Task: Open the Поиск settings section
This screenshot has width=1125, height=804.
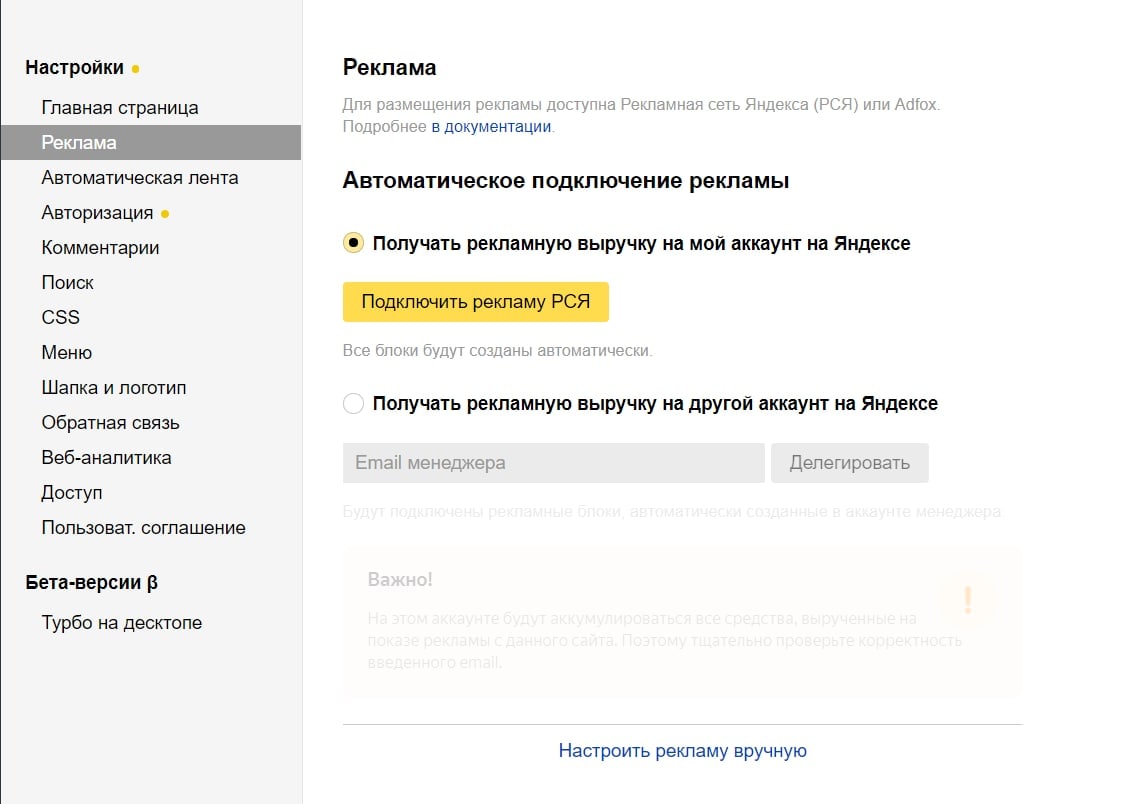Action: [67, 283]
